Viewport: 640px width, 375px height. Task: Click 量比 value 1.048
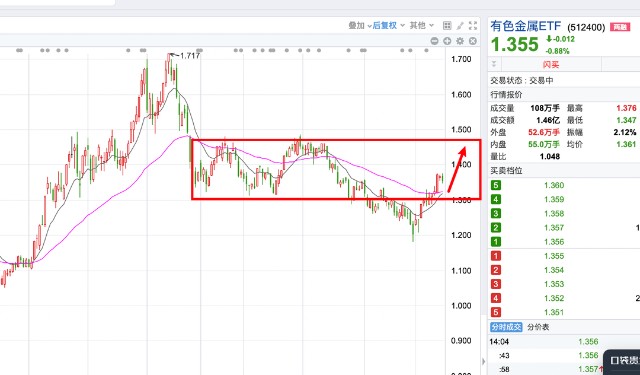click(x=549, y=156)
